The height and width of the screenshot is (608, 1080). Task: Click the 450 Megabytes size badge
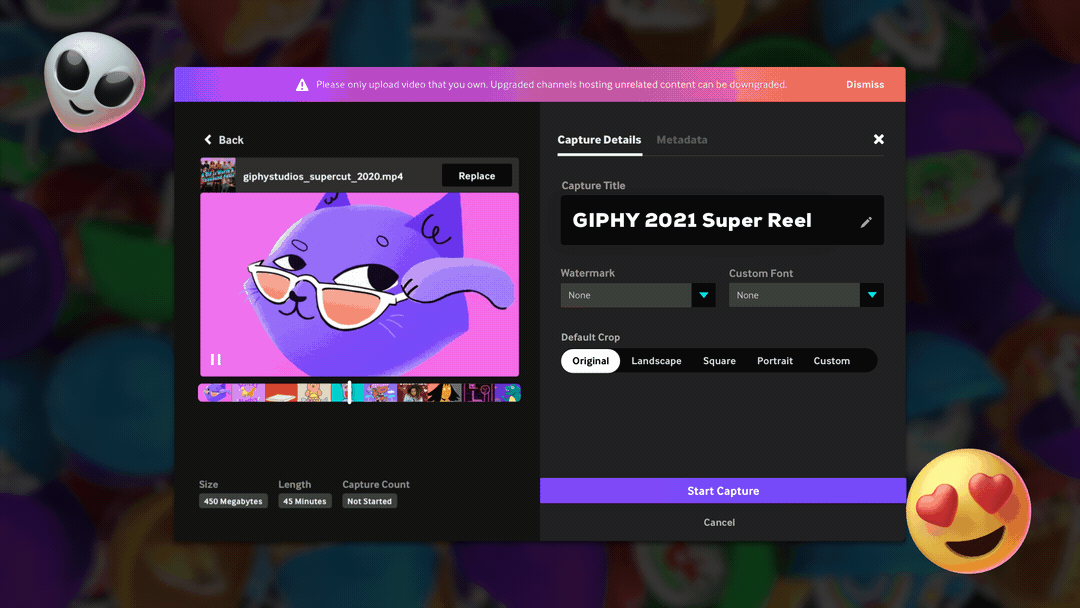(x=233, y=501)
